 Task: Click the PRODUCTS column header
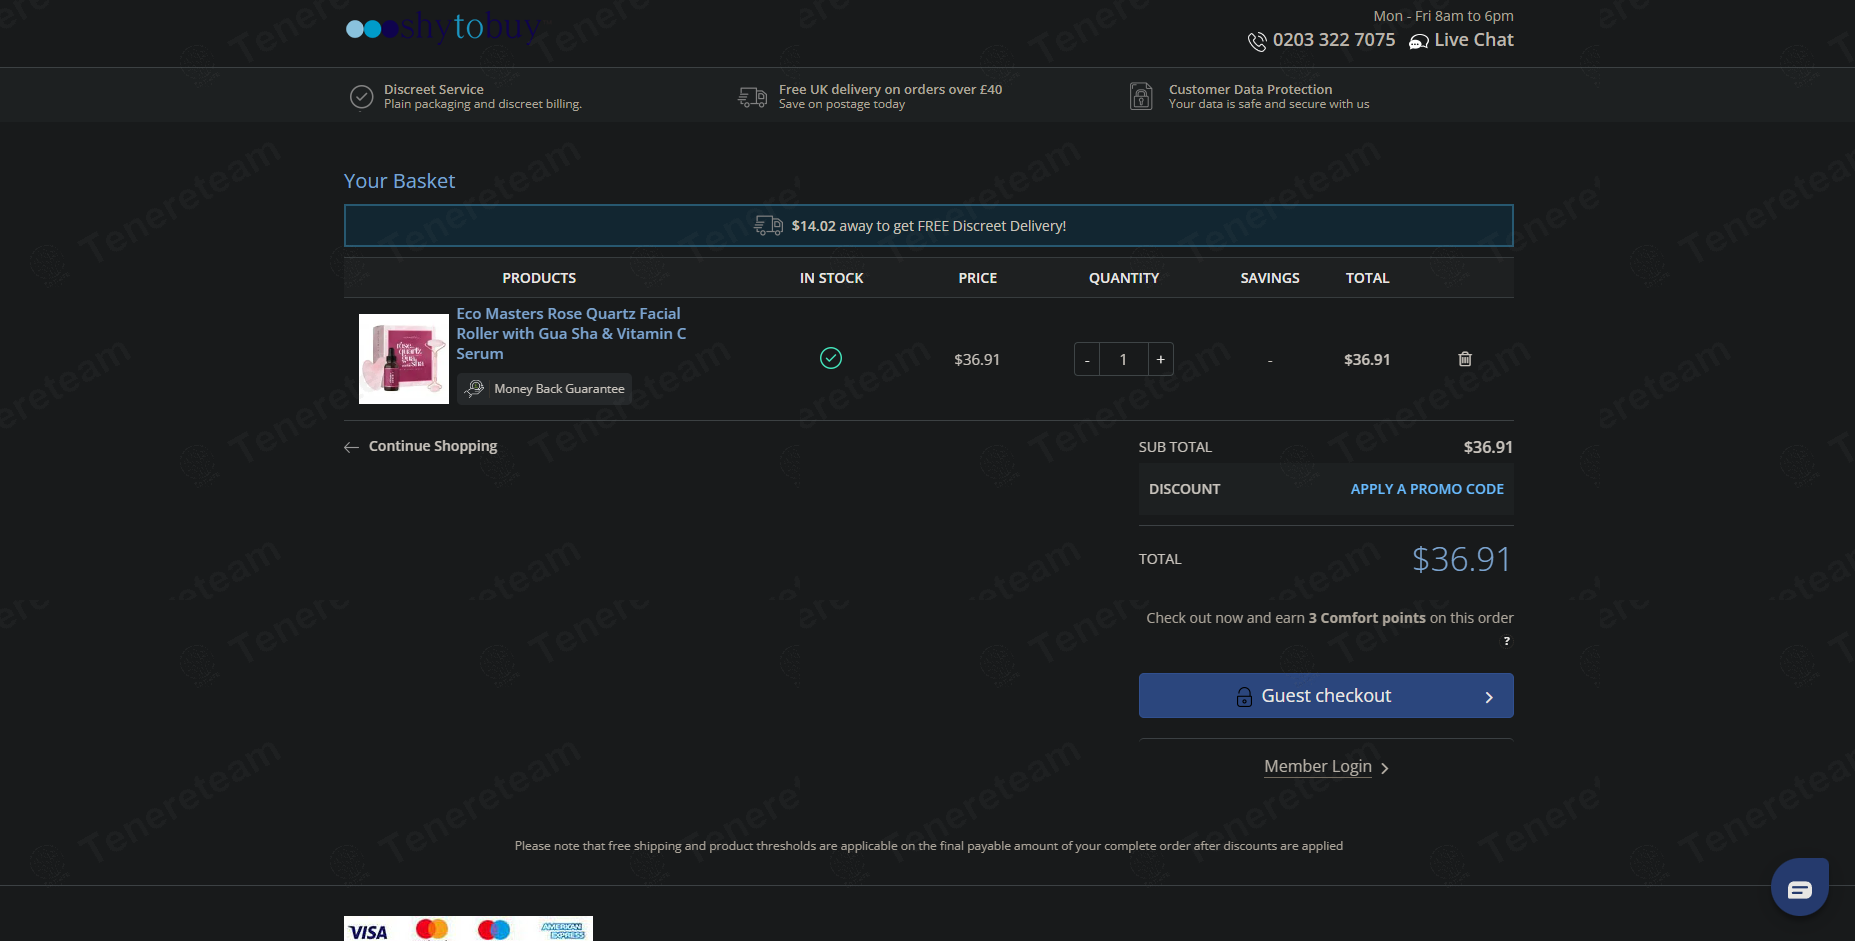pyautogui.click(x=539, y=278)
